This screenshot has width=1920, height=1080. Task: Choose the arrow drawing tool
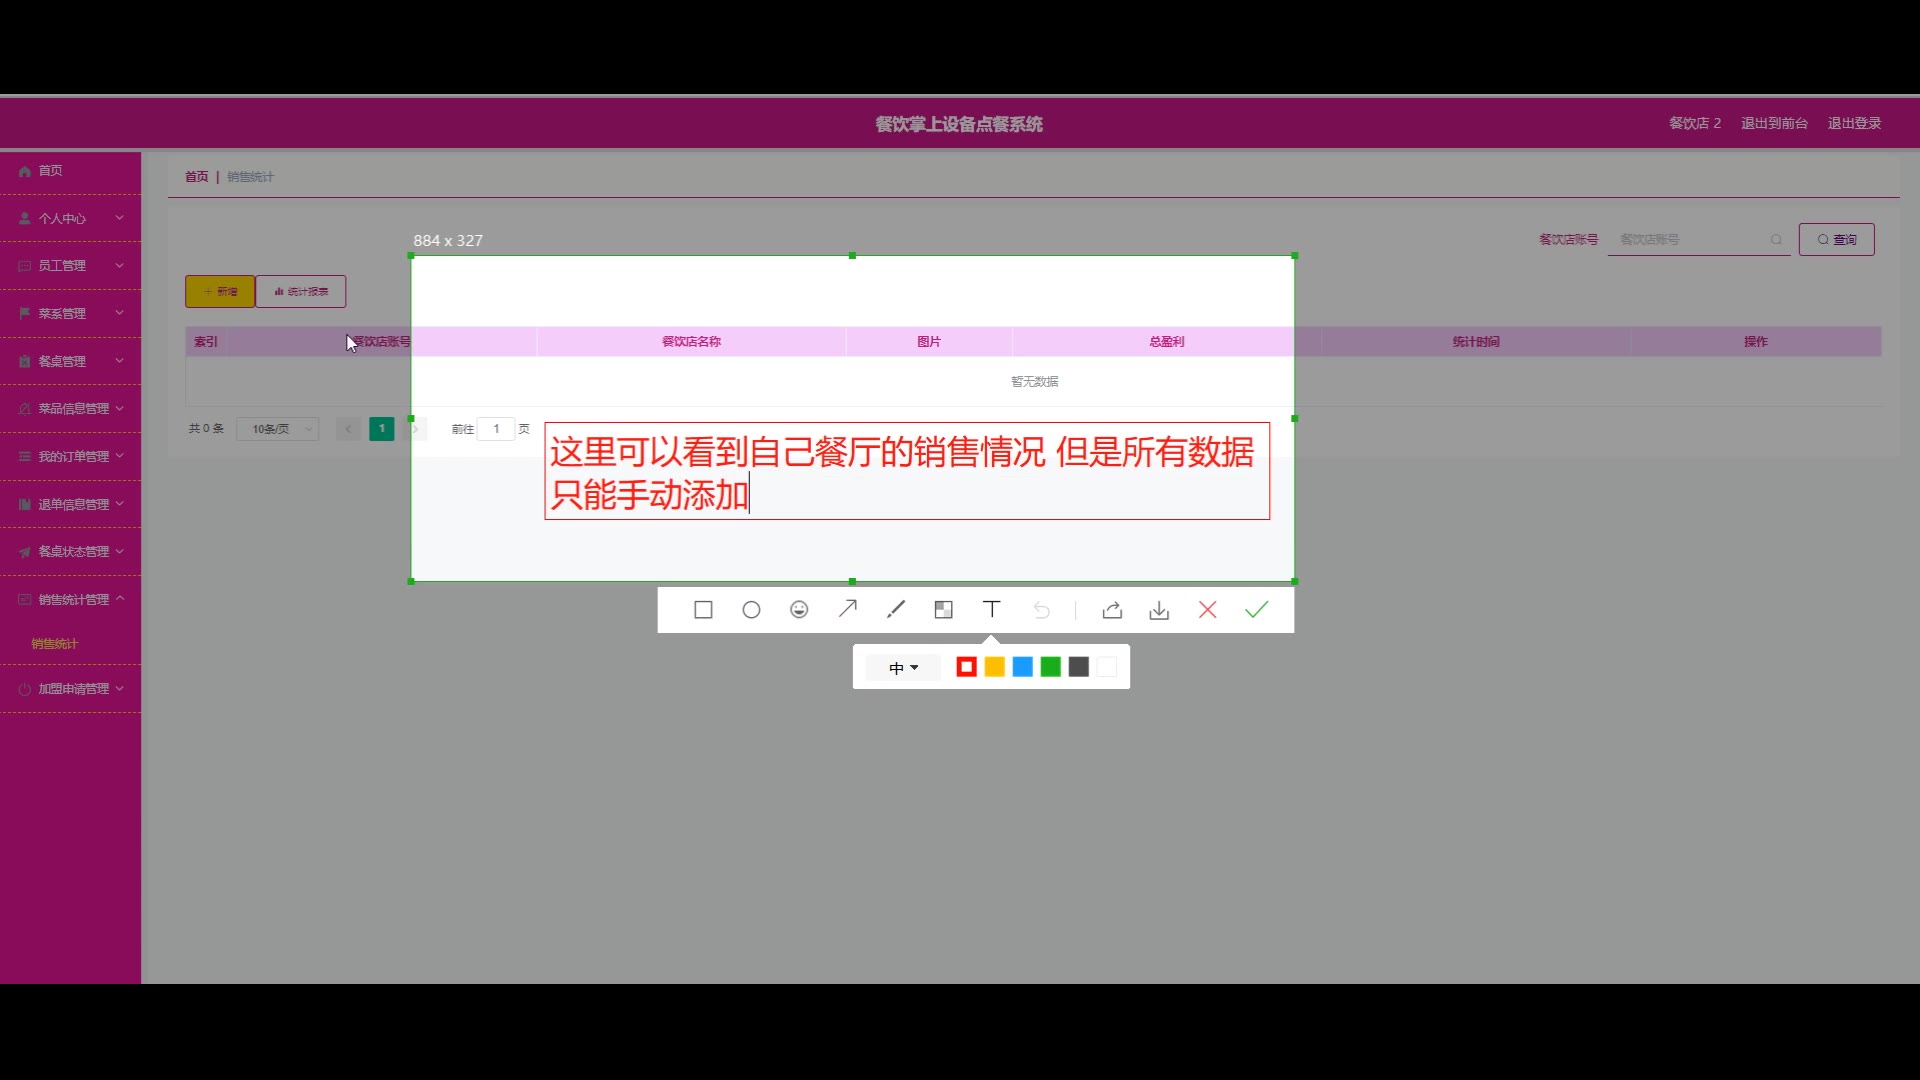[847, 609]
